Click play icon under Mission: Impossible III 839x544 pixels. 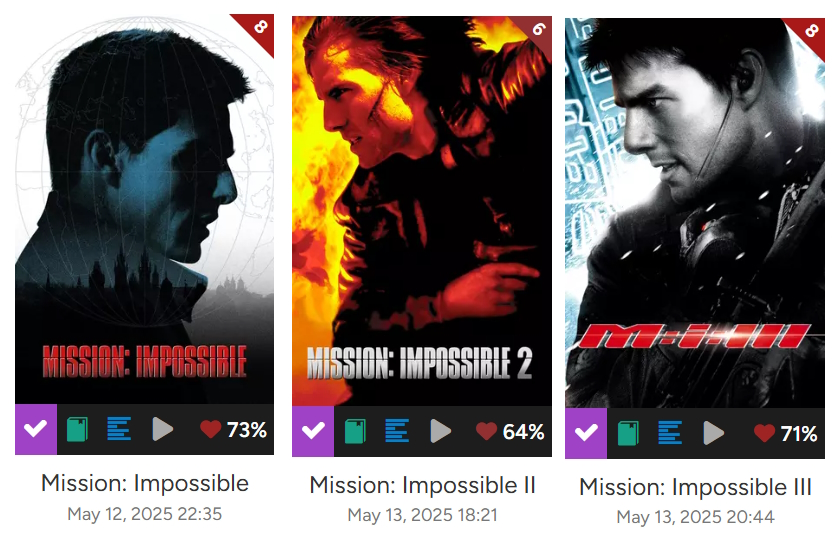[x=713, y=433]
